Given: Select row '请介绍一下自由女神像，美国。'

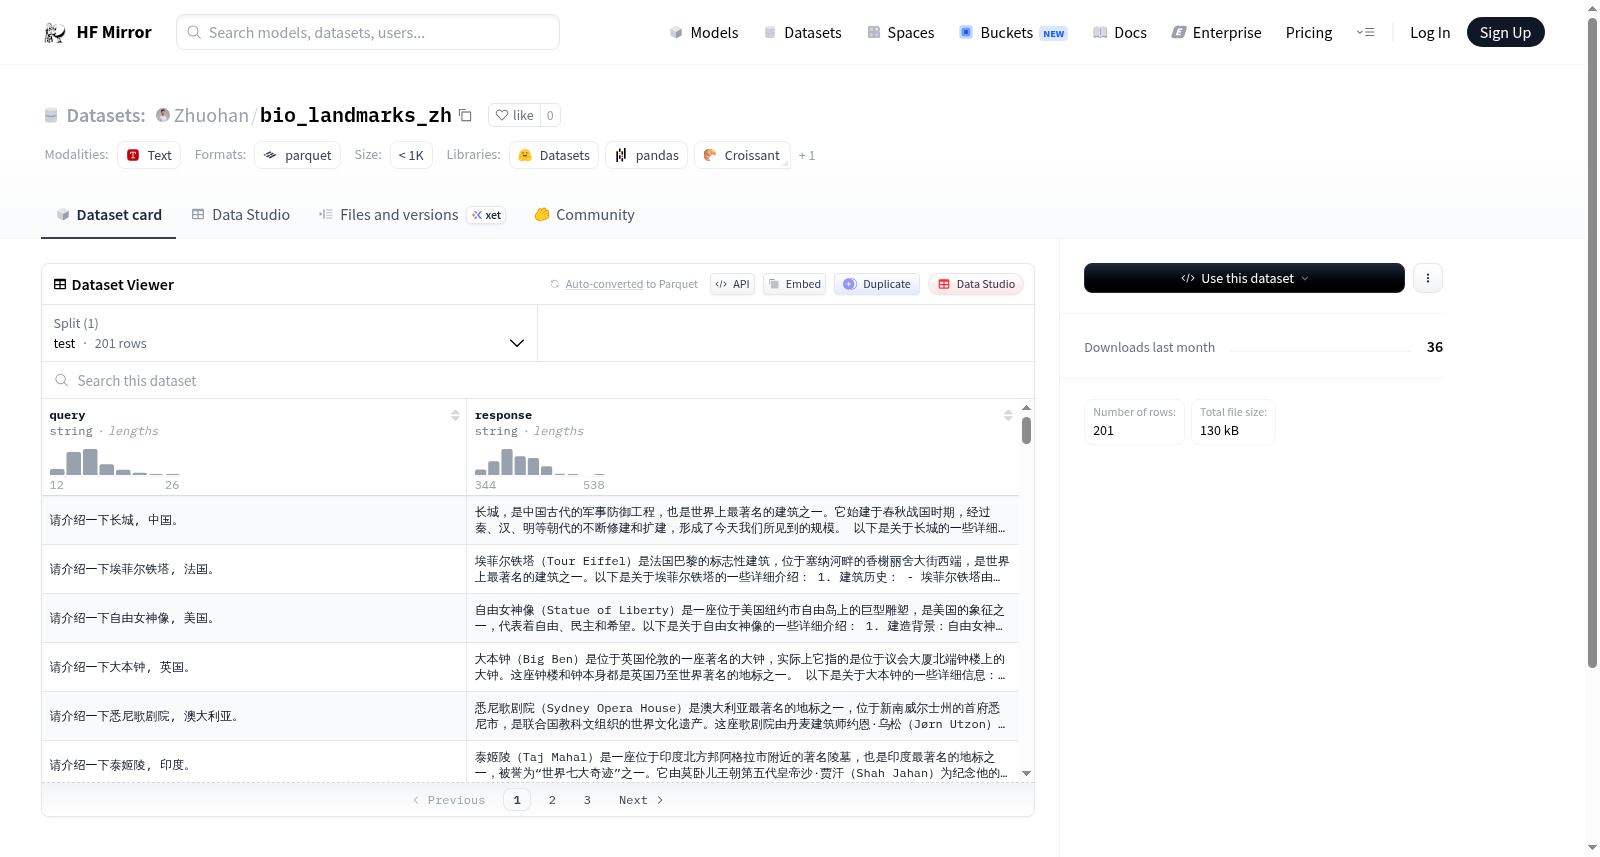Looking at the screenshot, I should click(x=530, y=618).
